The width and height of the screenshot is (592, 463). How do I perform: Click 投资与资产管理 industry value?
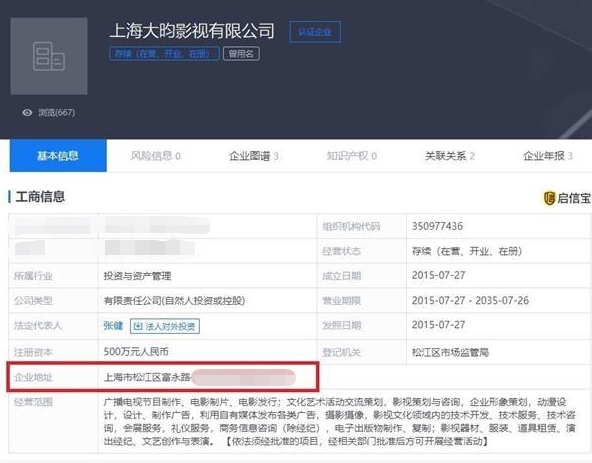137,276
